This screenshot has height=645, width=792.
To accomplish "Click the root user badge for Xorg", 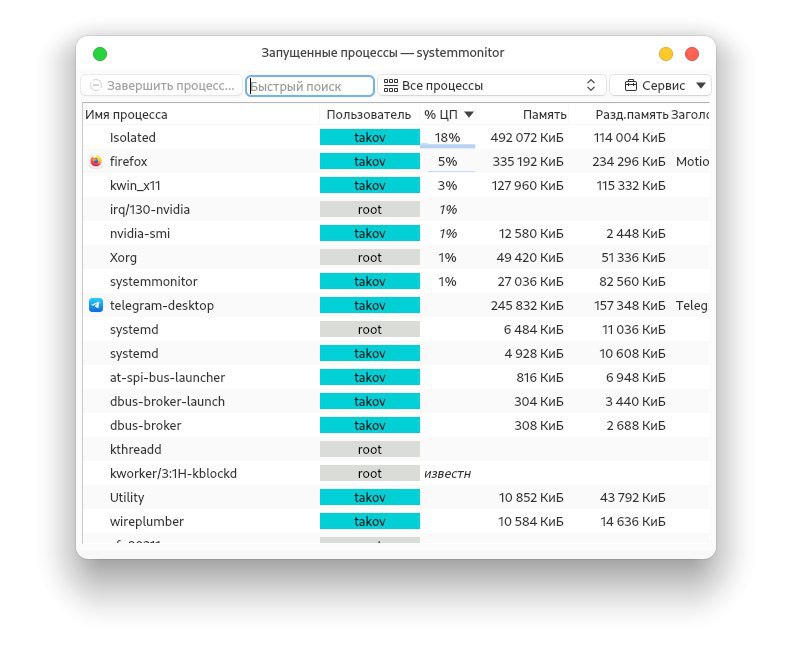I will (369, 257).
